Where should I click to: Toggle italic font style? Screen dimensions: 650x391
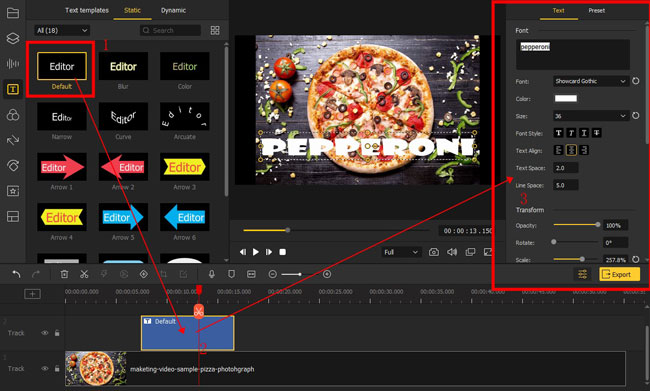click(x=571, y=133)
